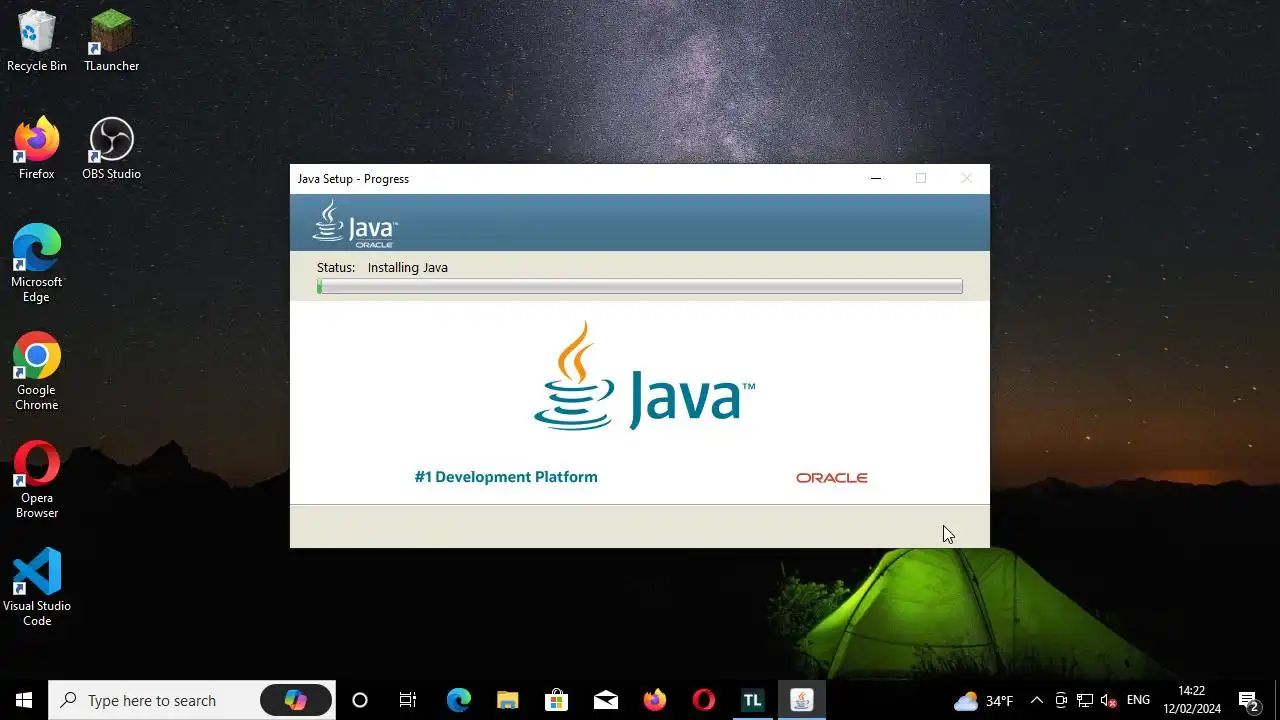Open Microsoft Store from the taskbar
The width and height of the screenshot is (1280, 720).
pos(557,700)
